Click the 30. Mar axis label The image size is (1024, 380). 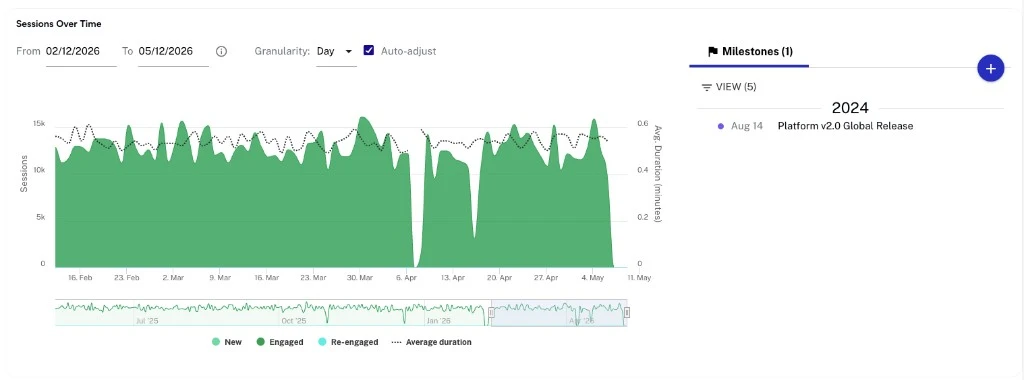(359, 277)
